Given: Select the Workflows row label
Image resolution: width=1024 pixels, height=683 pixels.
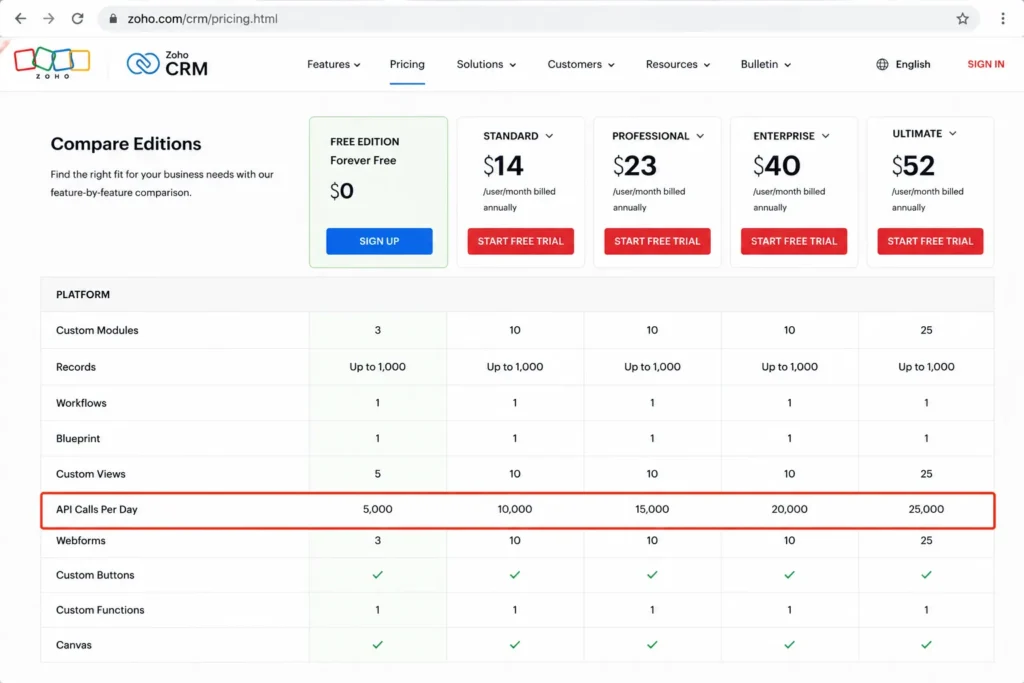Looking at the screenshot, I should (81, 403).
